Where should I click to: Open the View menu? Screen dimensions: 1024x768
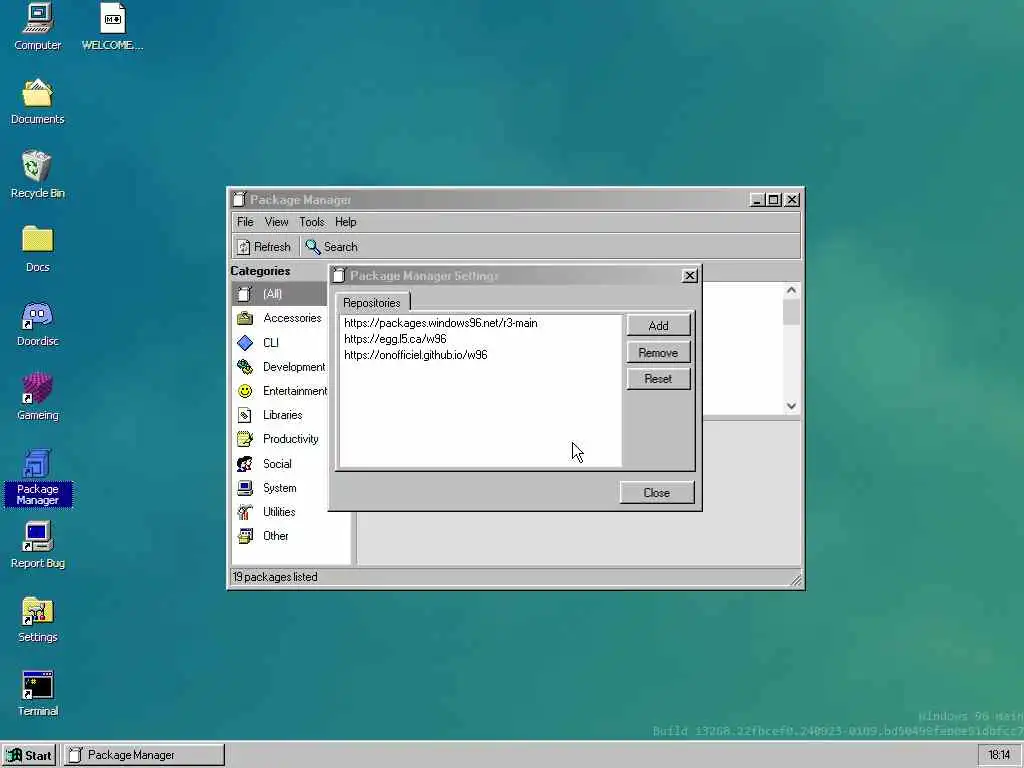276,222
